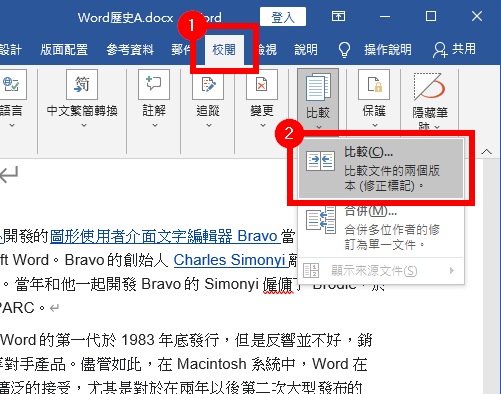Click the 操作說明 search box

tap(388, 50)
